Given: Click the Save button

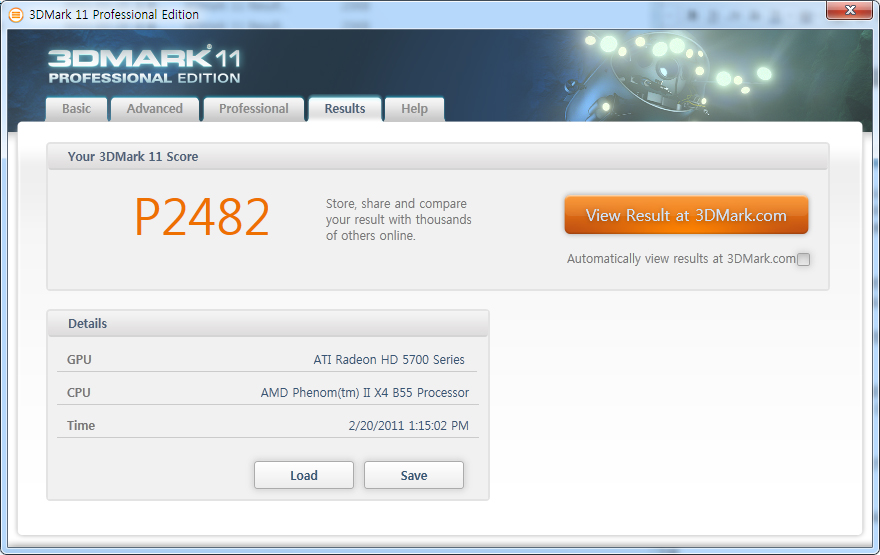Looking at the screenshot, I should pos(414,475).
